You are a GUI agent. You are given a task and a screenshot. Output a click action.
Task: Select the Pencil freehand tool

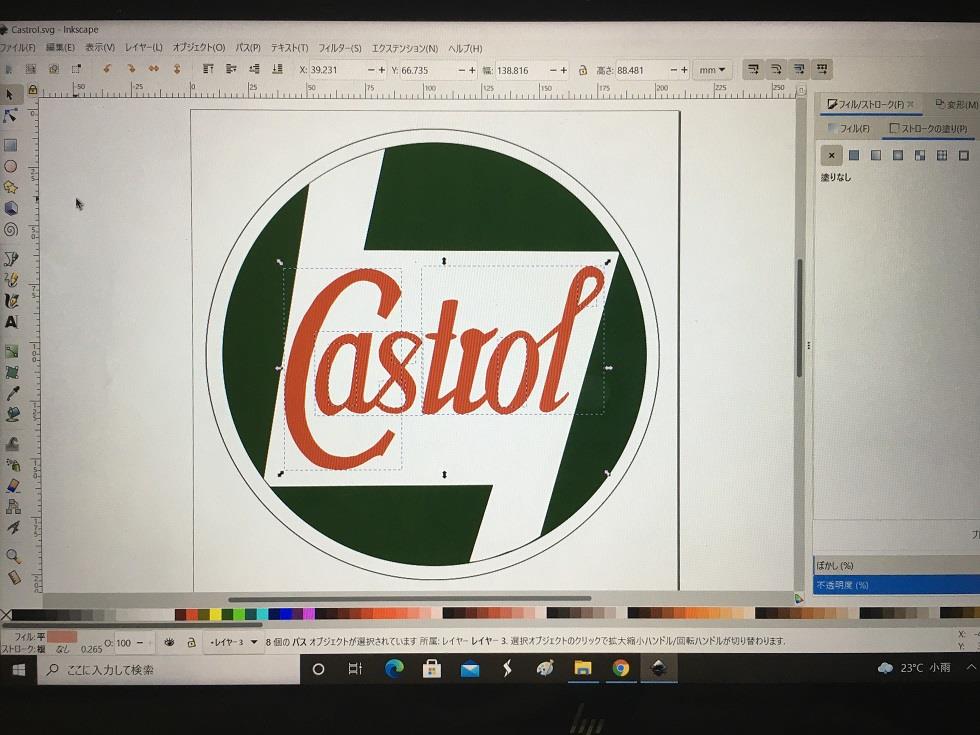click(11, 279)
